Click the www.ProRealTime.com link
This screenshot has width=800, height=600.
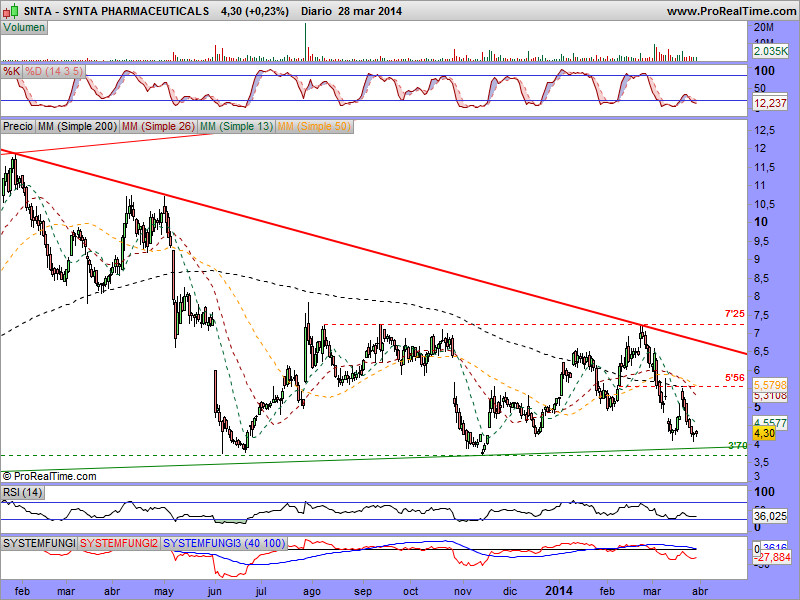pyautogui.click(x=731, y=11)
